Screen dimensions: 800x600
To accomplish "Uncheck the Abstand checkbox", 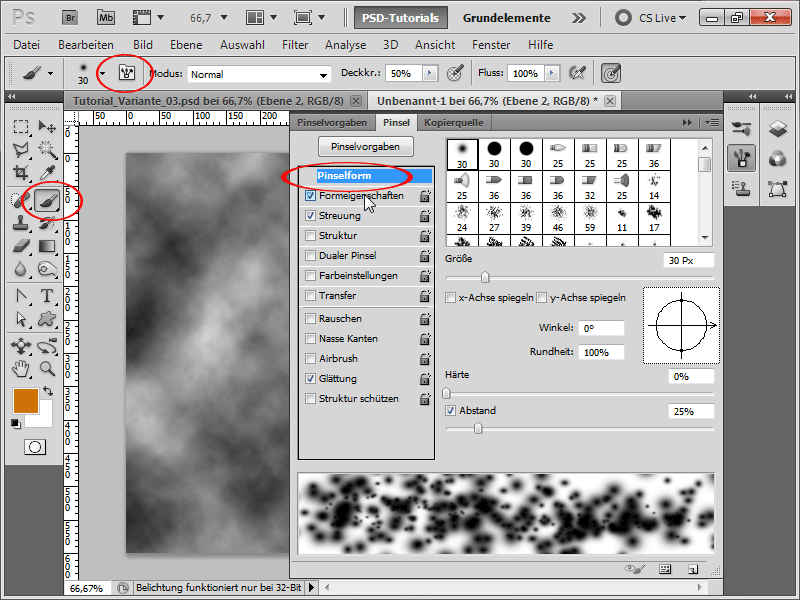I will coord(451,411).
